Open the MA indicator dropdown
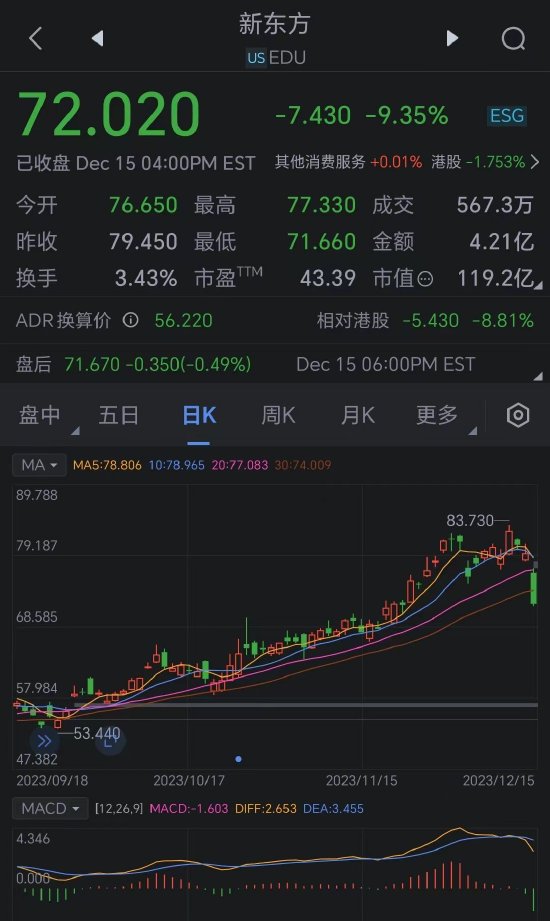 click(x=39, y=465)
